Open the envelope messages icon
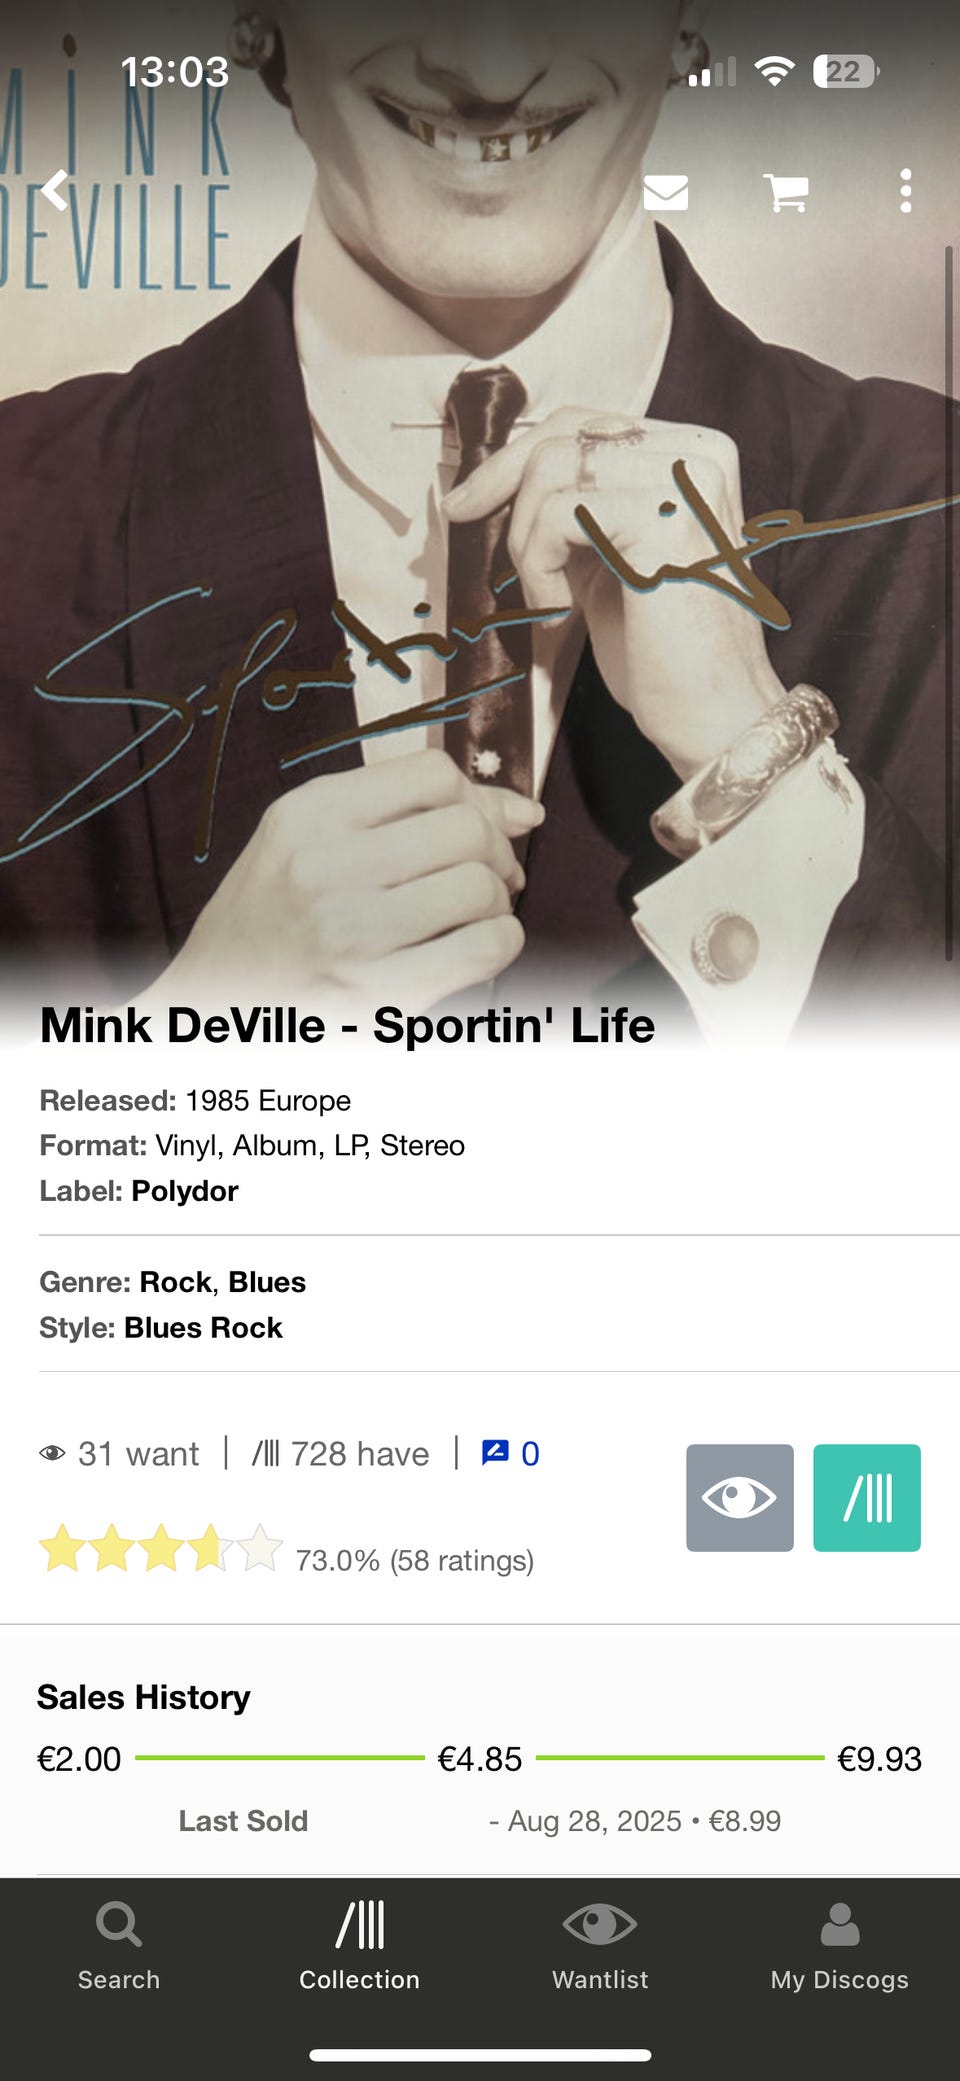The width and height of the screenshot is (960, 2081). pos(666,191)
